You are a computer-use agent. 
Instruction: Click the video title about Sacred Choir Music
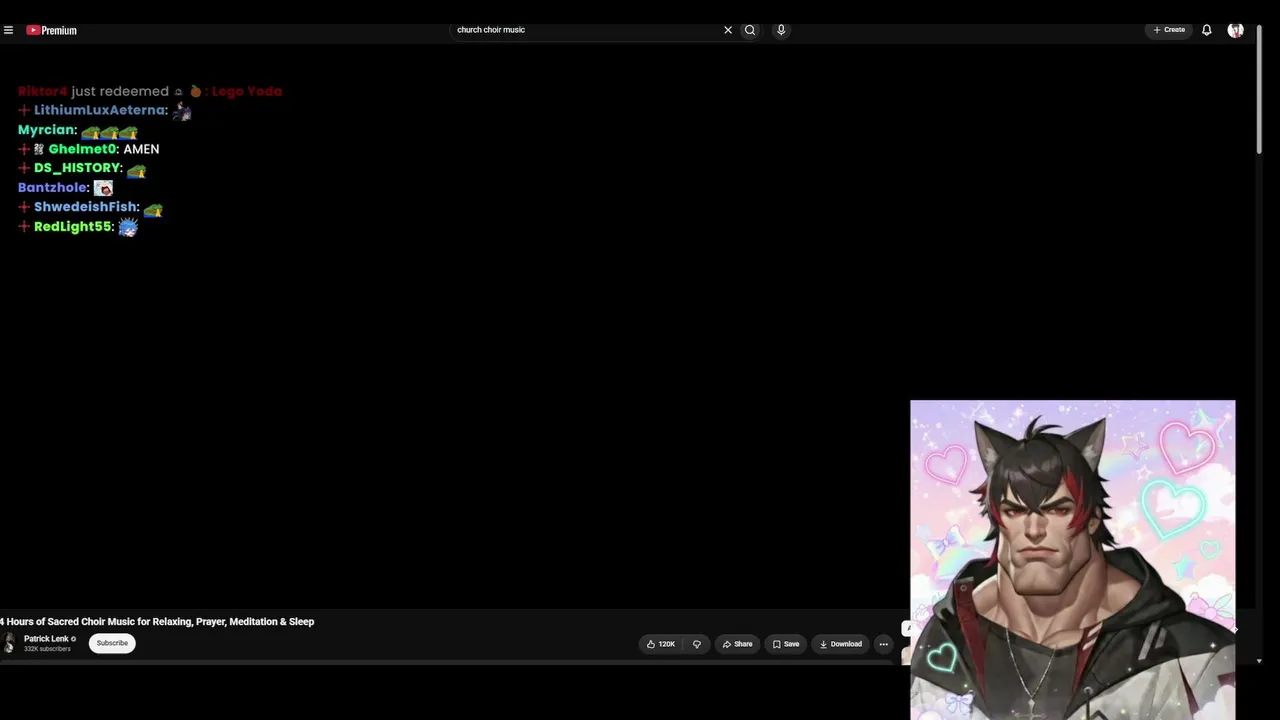pos(157,622)
